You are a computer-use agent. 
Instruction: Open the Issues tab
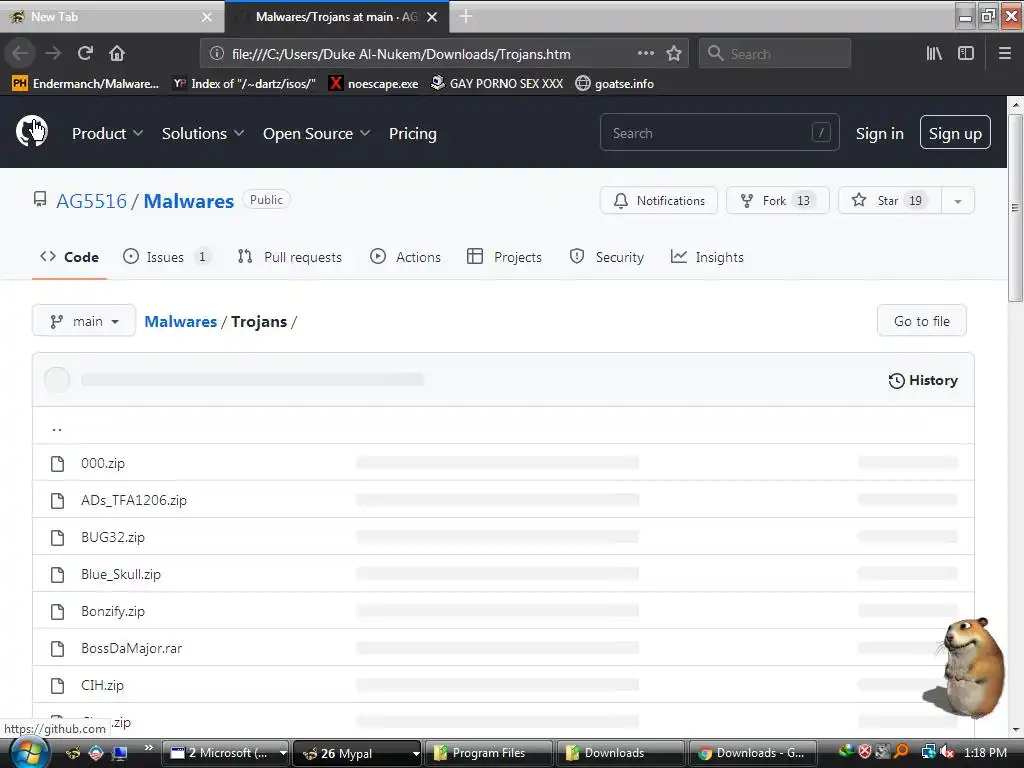167,257
